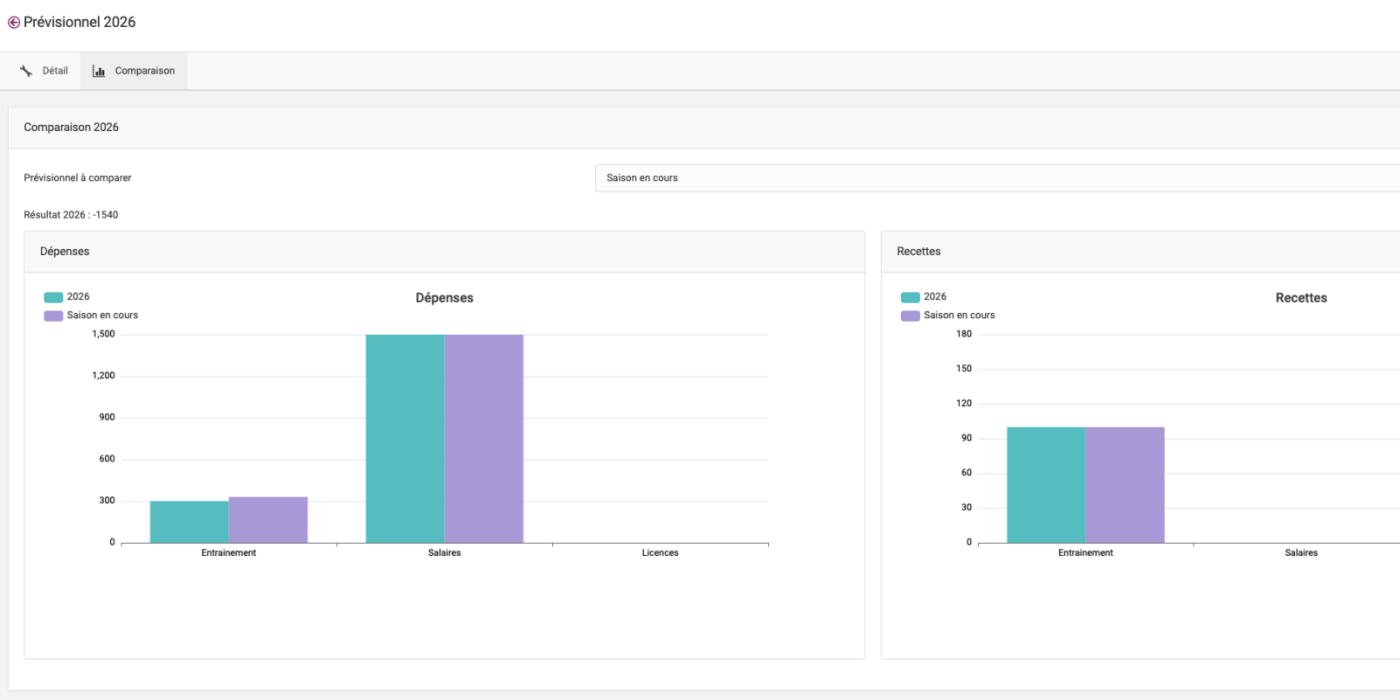Click the Comparaison 2026 panel heading

click(x=71, y=128)
